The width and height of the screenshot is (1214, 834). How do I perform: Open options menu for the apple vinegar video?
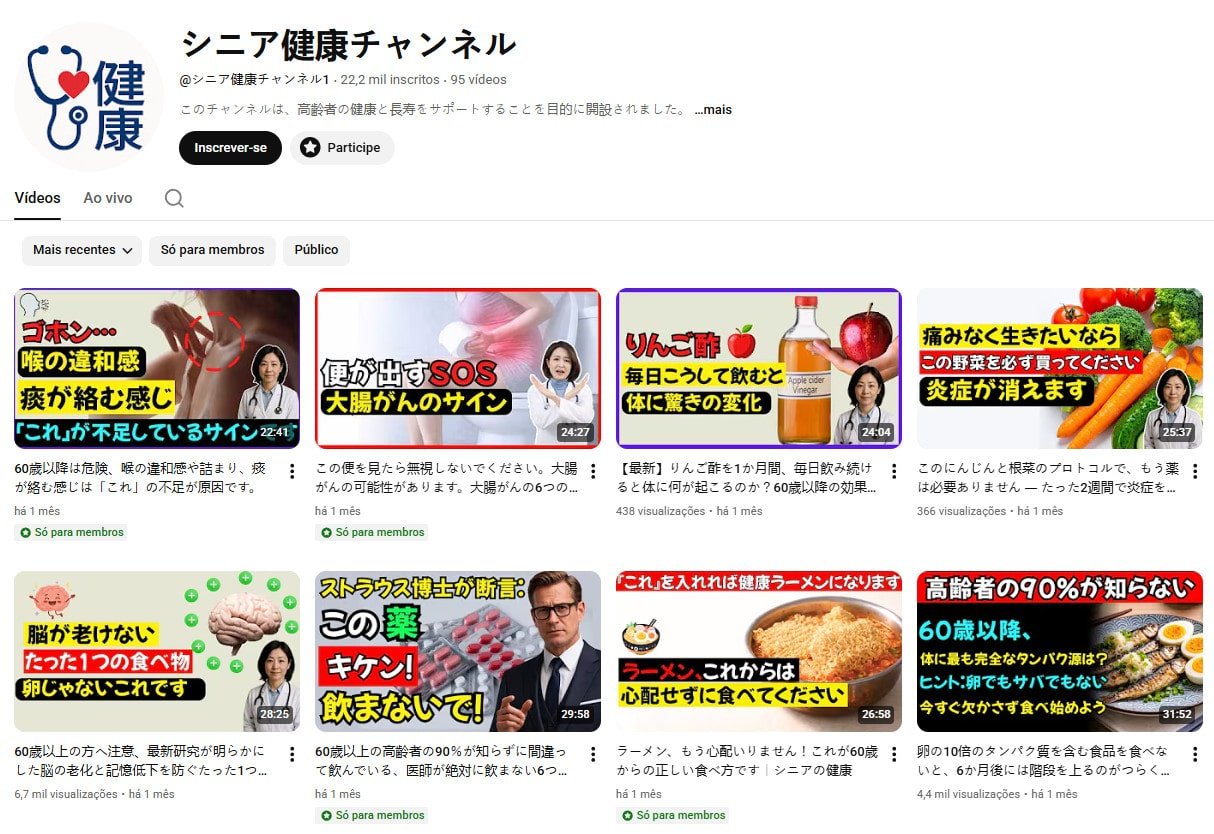[x=893, y=471]
